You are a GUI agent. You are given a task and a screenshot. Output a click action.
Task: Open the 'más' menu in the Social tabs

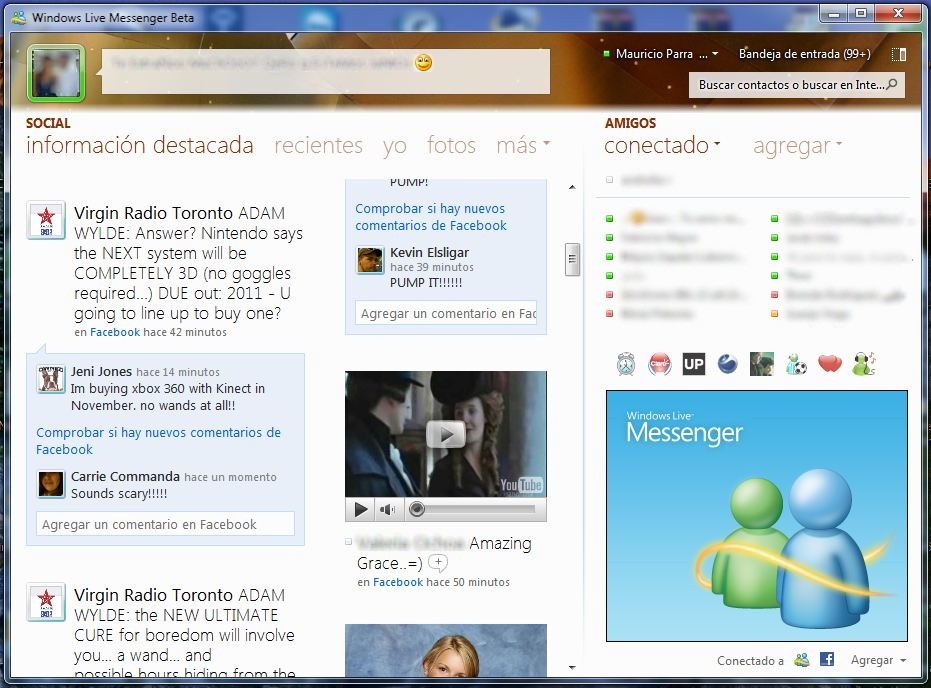point(523,146)
